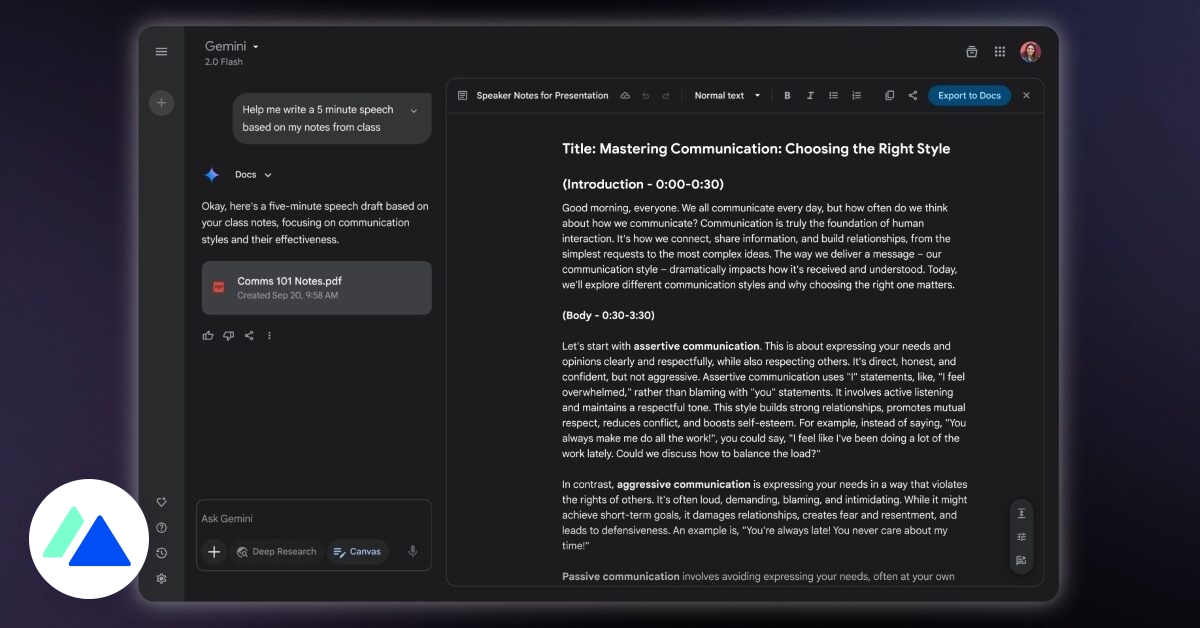Open Deep Research mode

coord(276,551)
